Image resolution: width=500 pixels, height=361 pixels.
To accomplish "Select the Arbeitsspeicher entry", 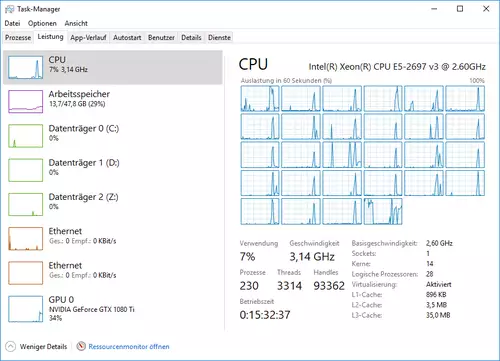I will [x=113, y=101].
